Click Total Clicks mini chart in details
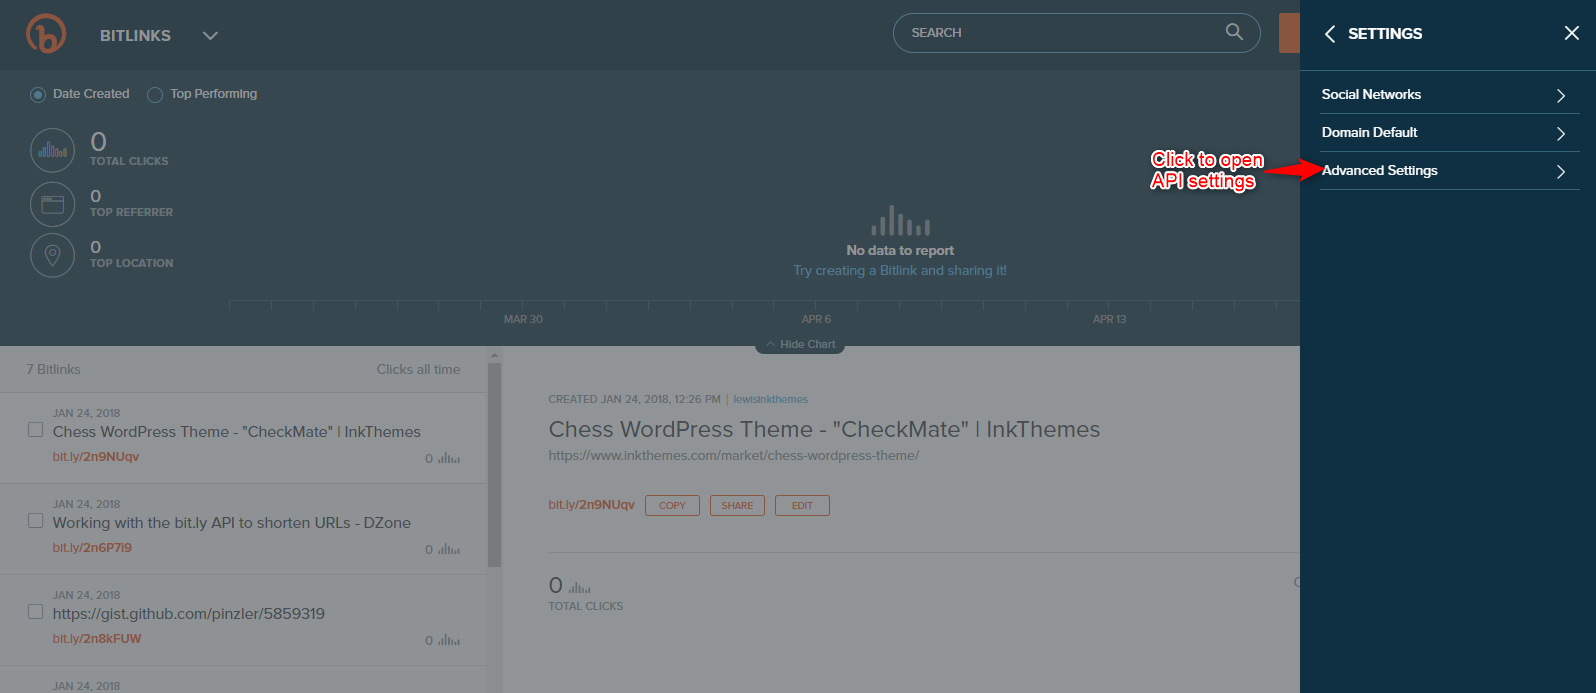 580,588
